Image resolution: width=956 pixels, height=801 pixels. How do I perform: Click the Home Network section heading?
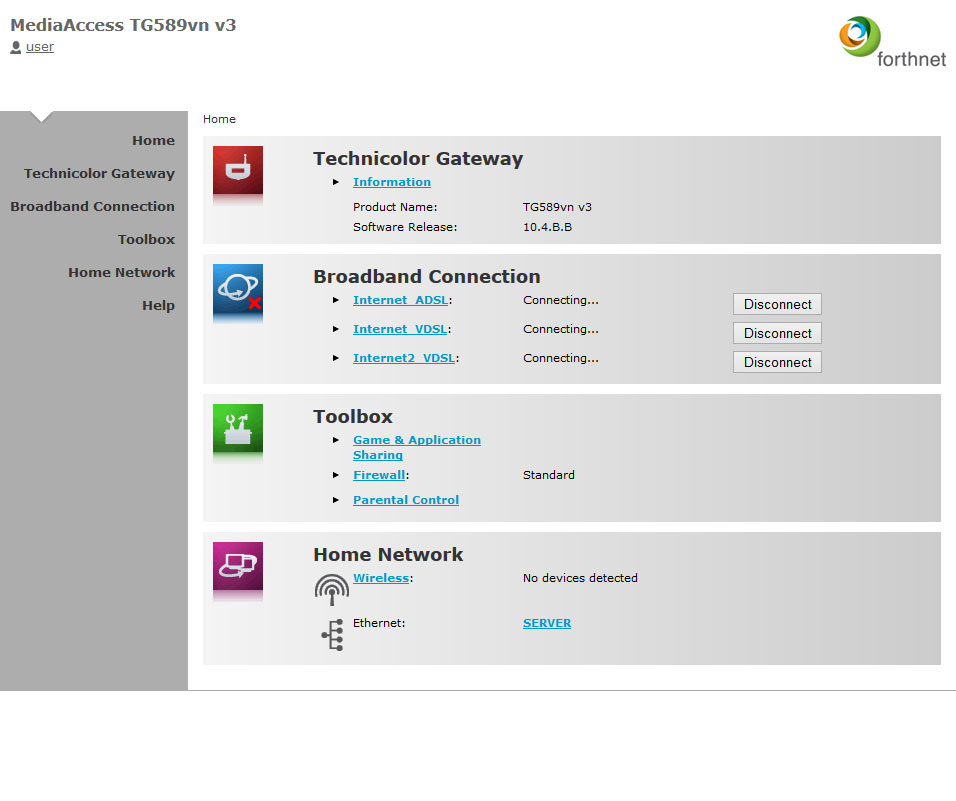pos(388,554)
